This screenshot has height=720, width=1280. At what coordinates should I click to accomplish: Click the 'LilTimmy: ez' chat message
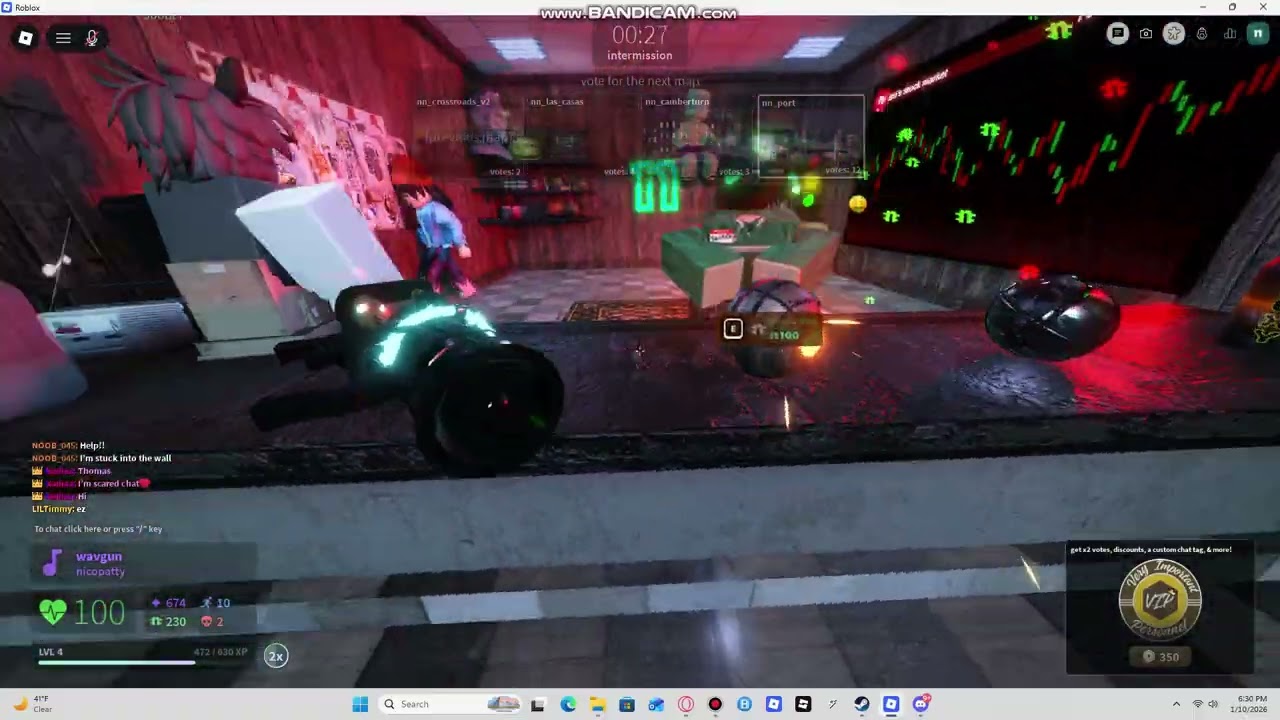(59, 509)
